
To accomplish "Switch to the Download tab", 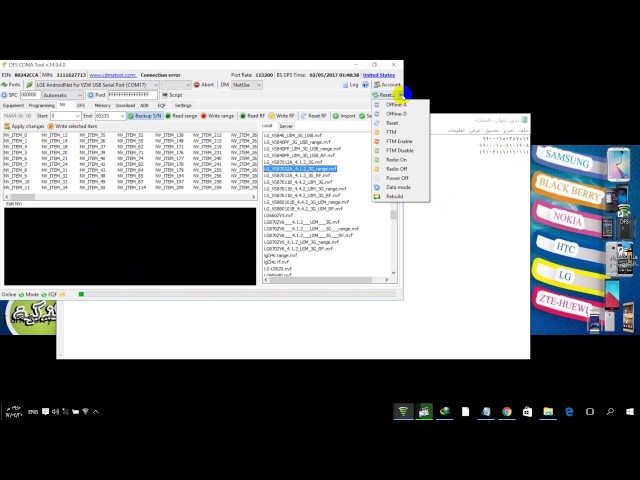I will (x=125, y=105).
